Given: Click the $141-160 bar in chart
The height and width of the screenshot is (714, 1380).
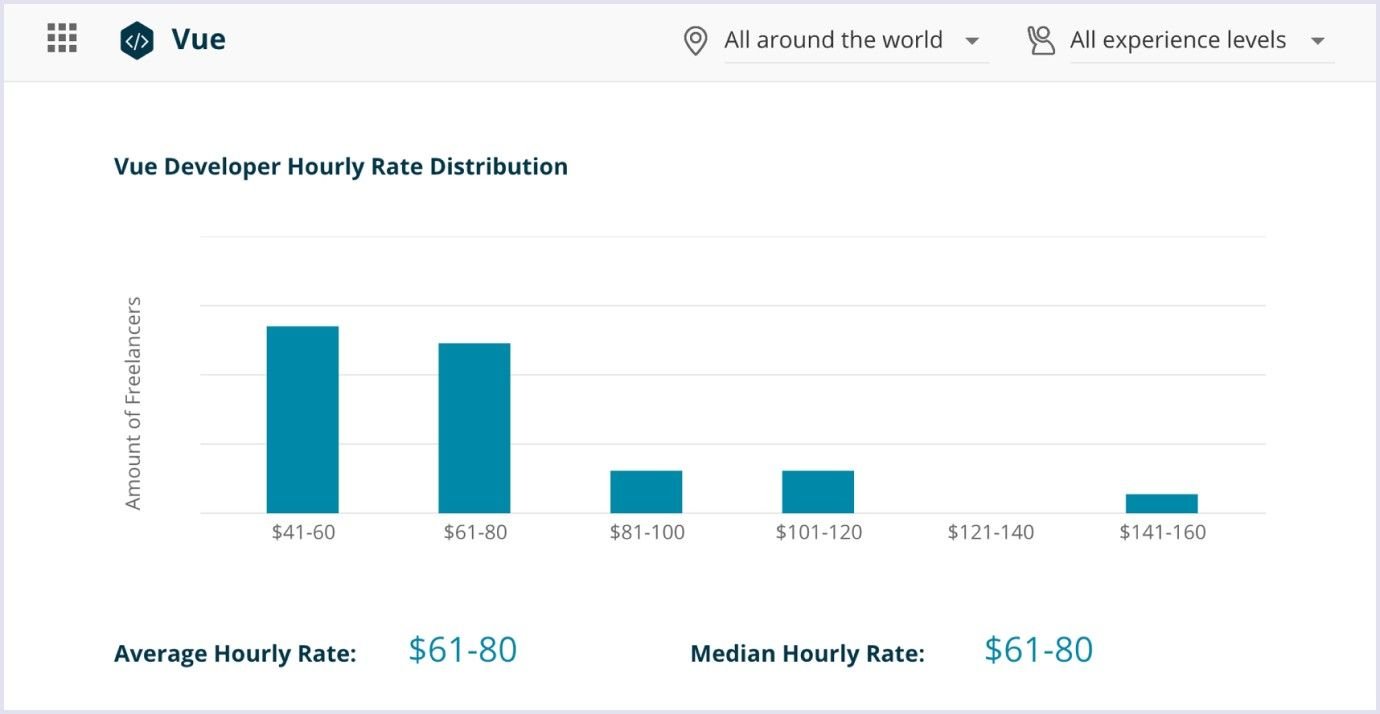Looking at the screenshot, I should (x=1162, y=504).
